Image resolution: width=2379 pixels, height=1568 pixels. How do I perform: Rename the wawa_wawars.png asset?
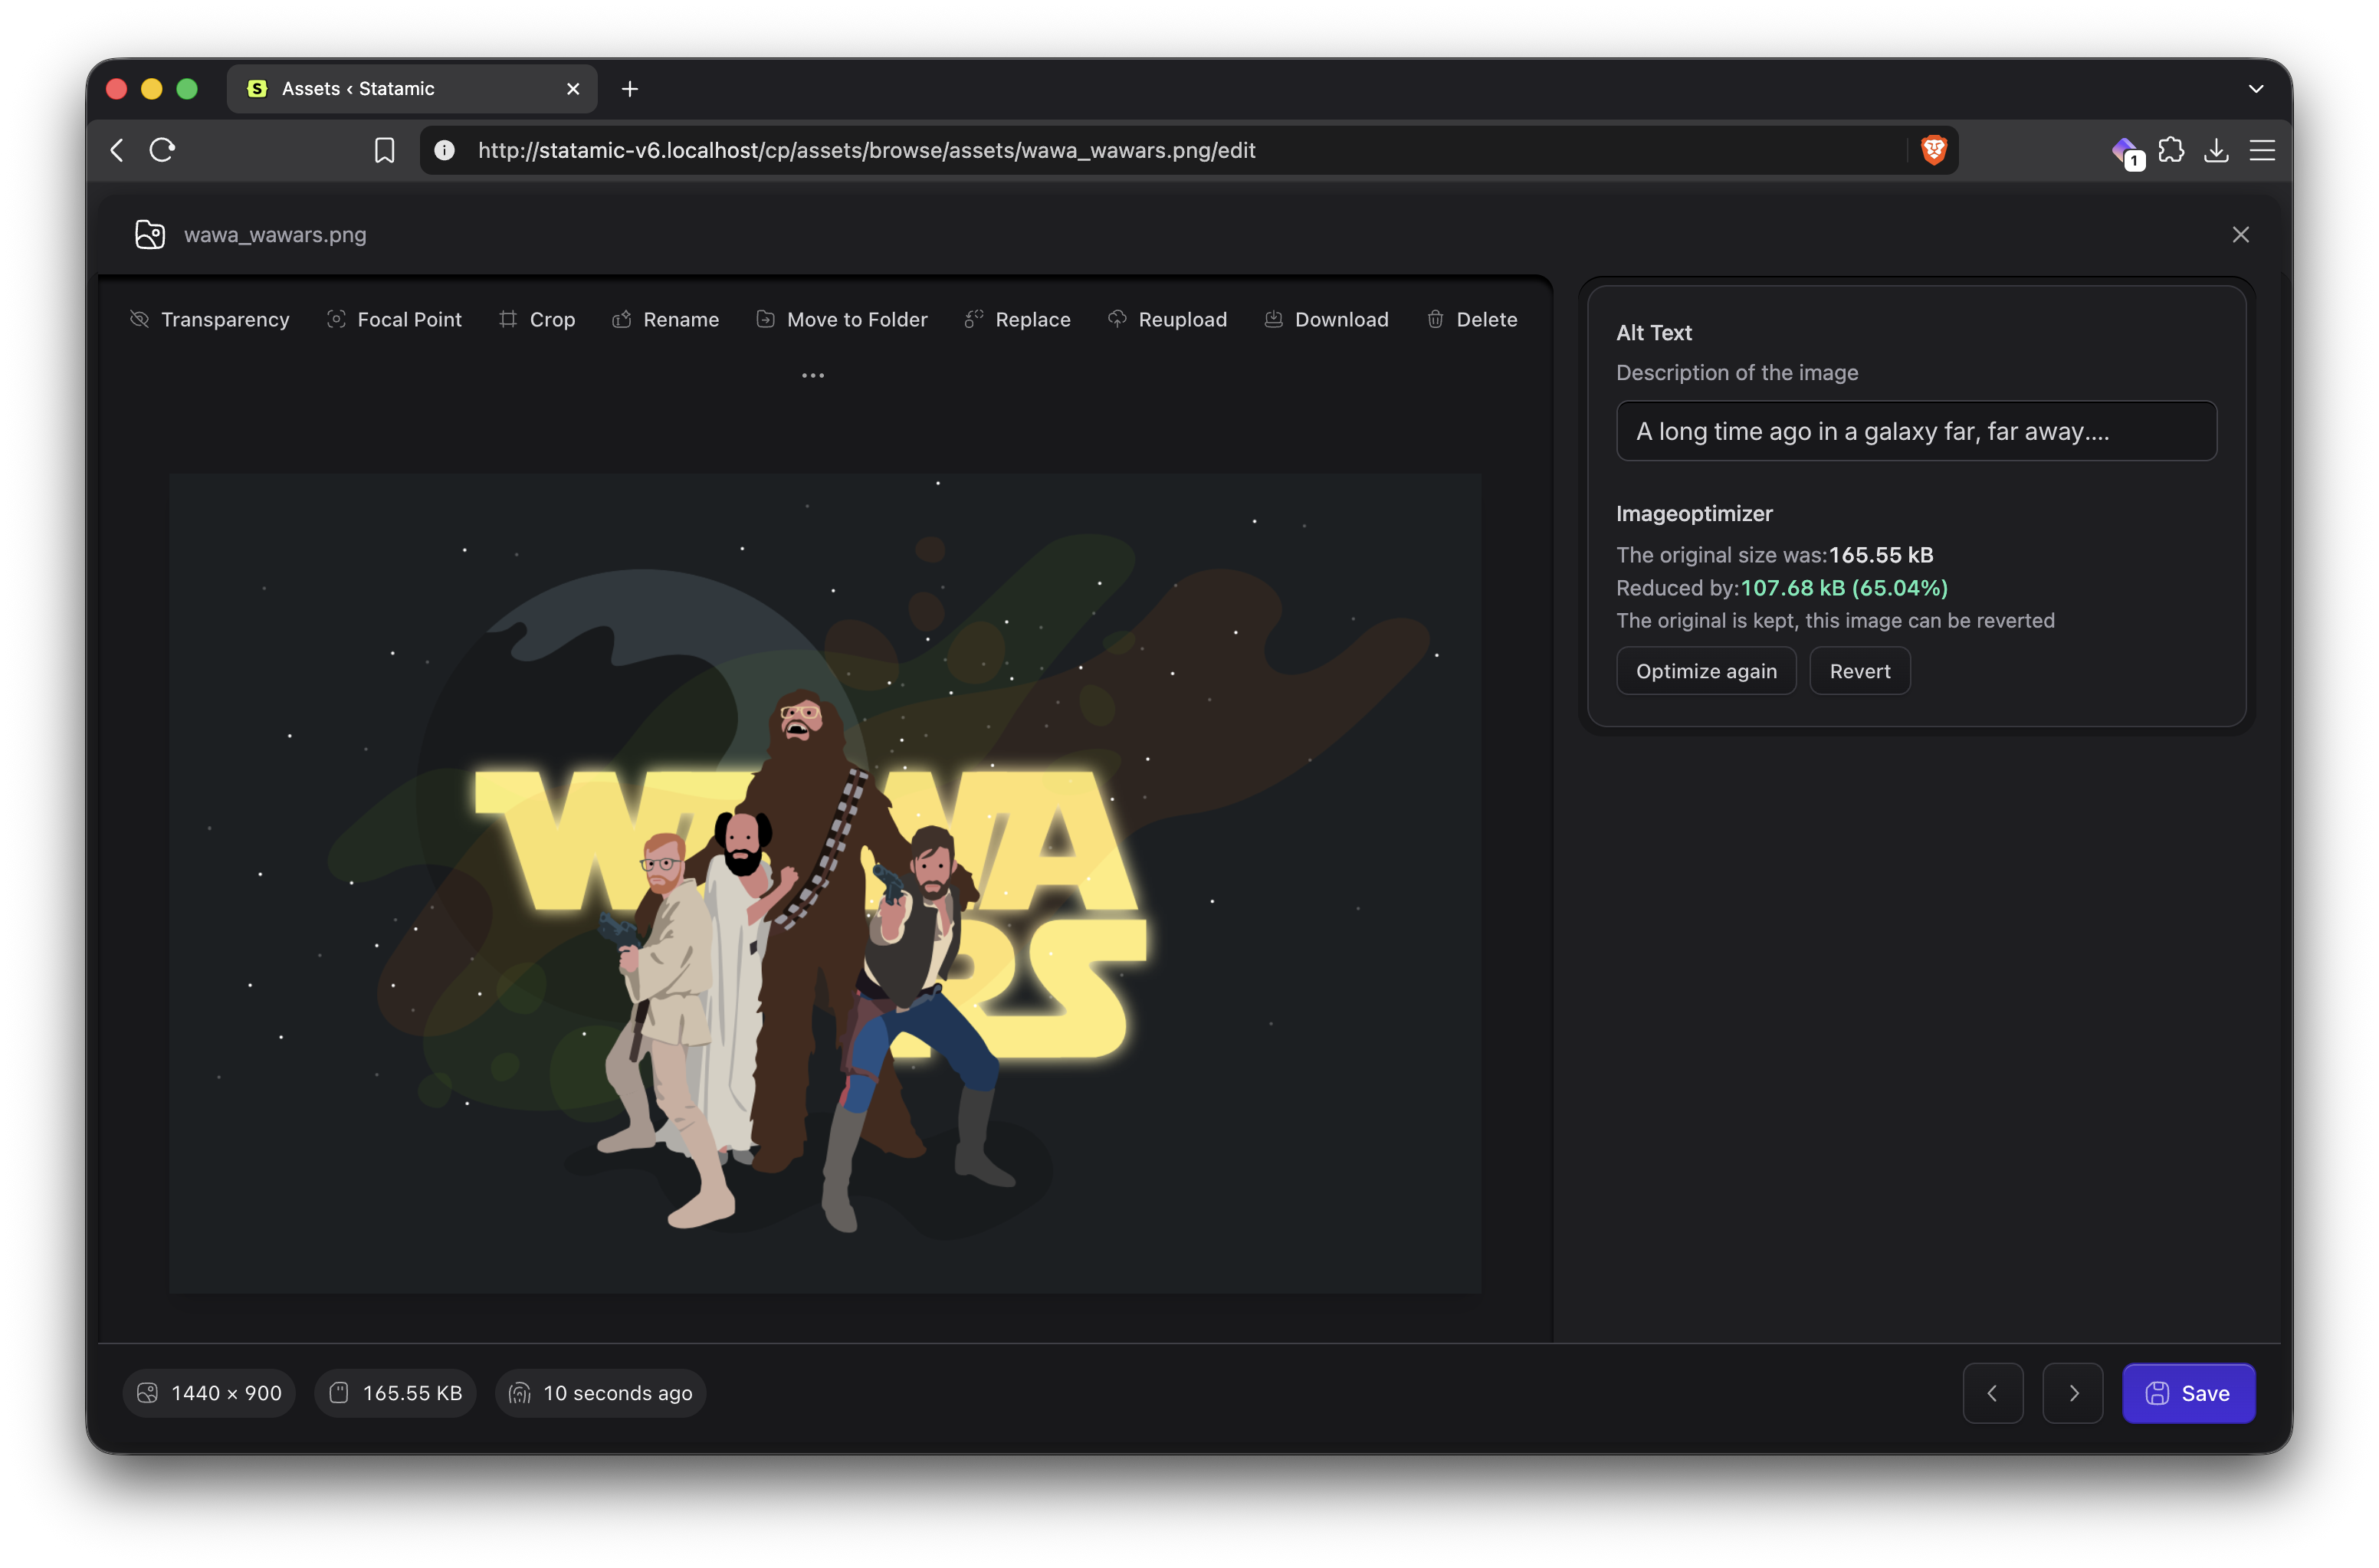tap(665, 319)
